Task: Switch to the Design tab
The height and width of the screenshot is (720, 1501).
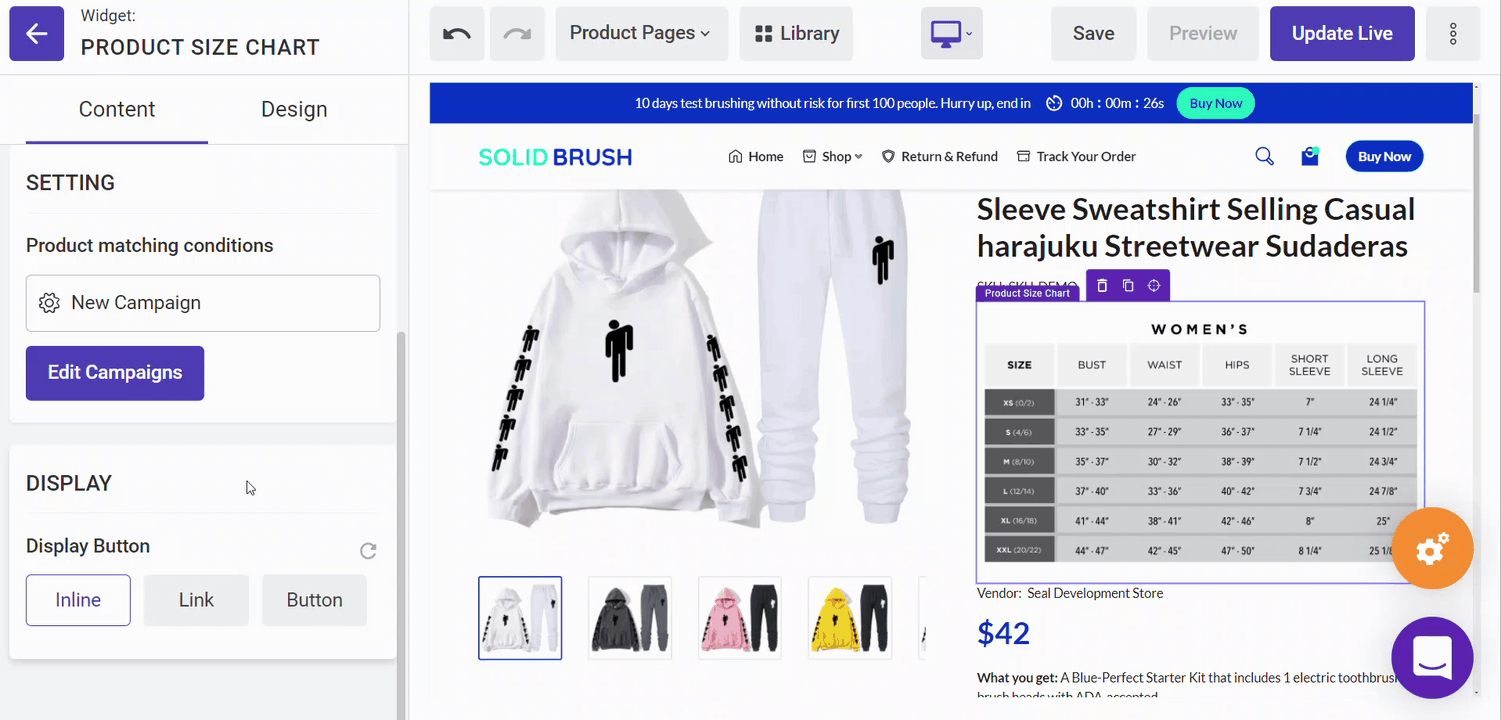Action: [x=294, y=109]
